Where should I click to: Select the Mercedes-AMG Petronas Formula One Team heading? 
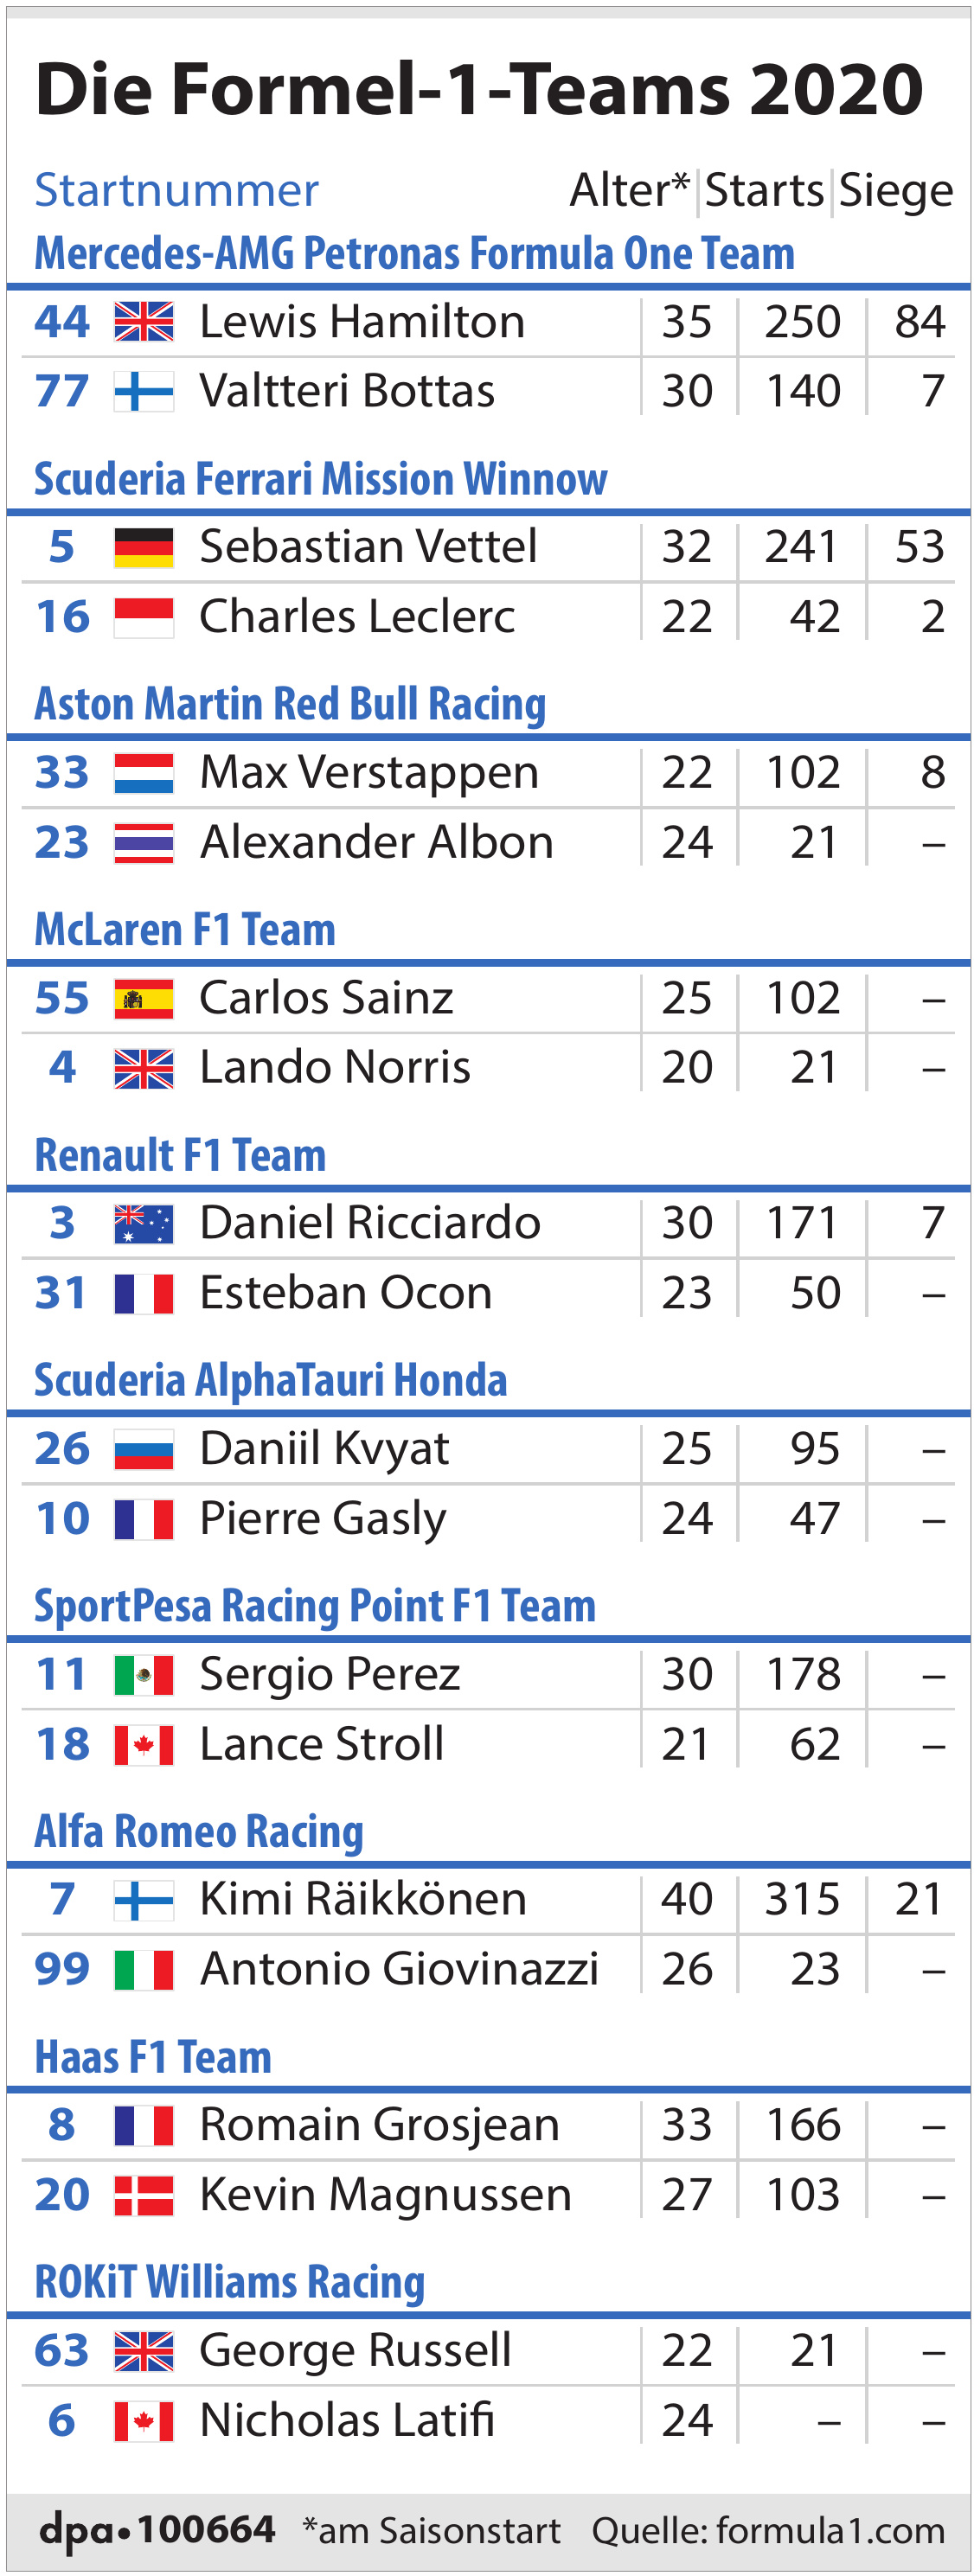[414, 254]
